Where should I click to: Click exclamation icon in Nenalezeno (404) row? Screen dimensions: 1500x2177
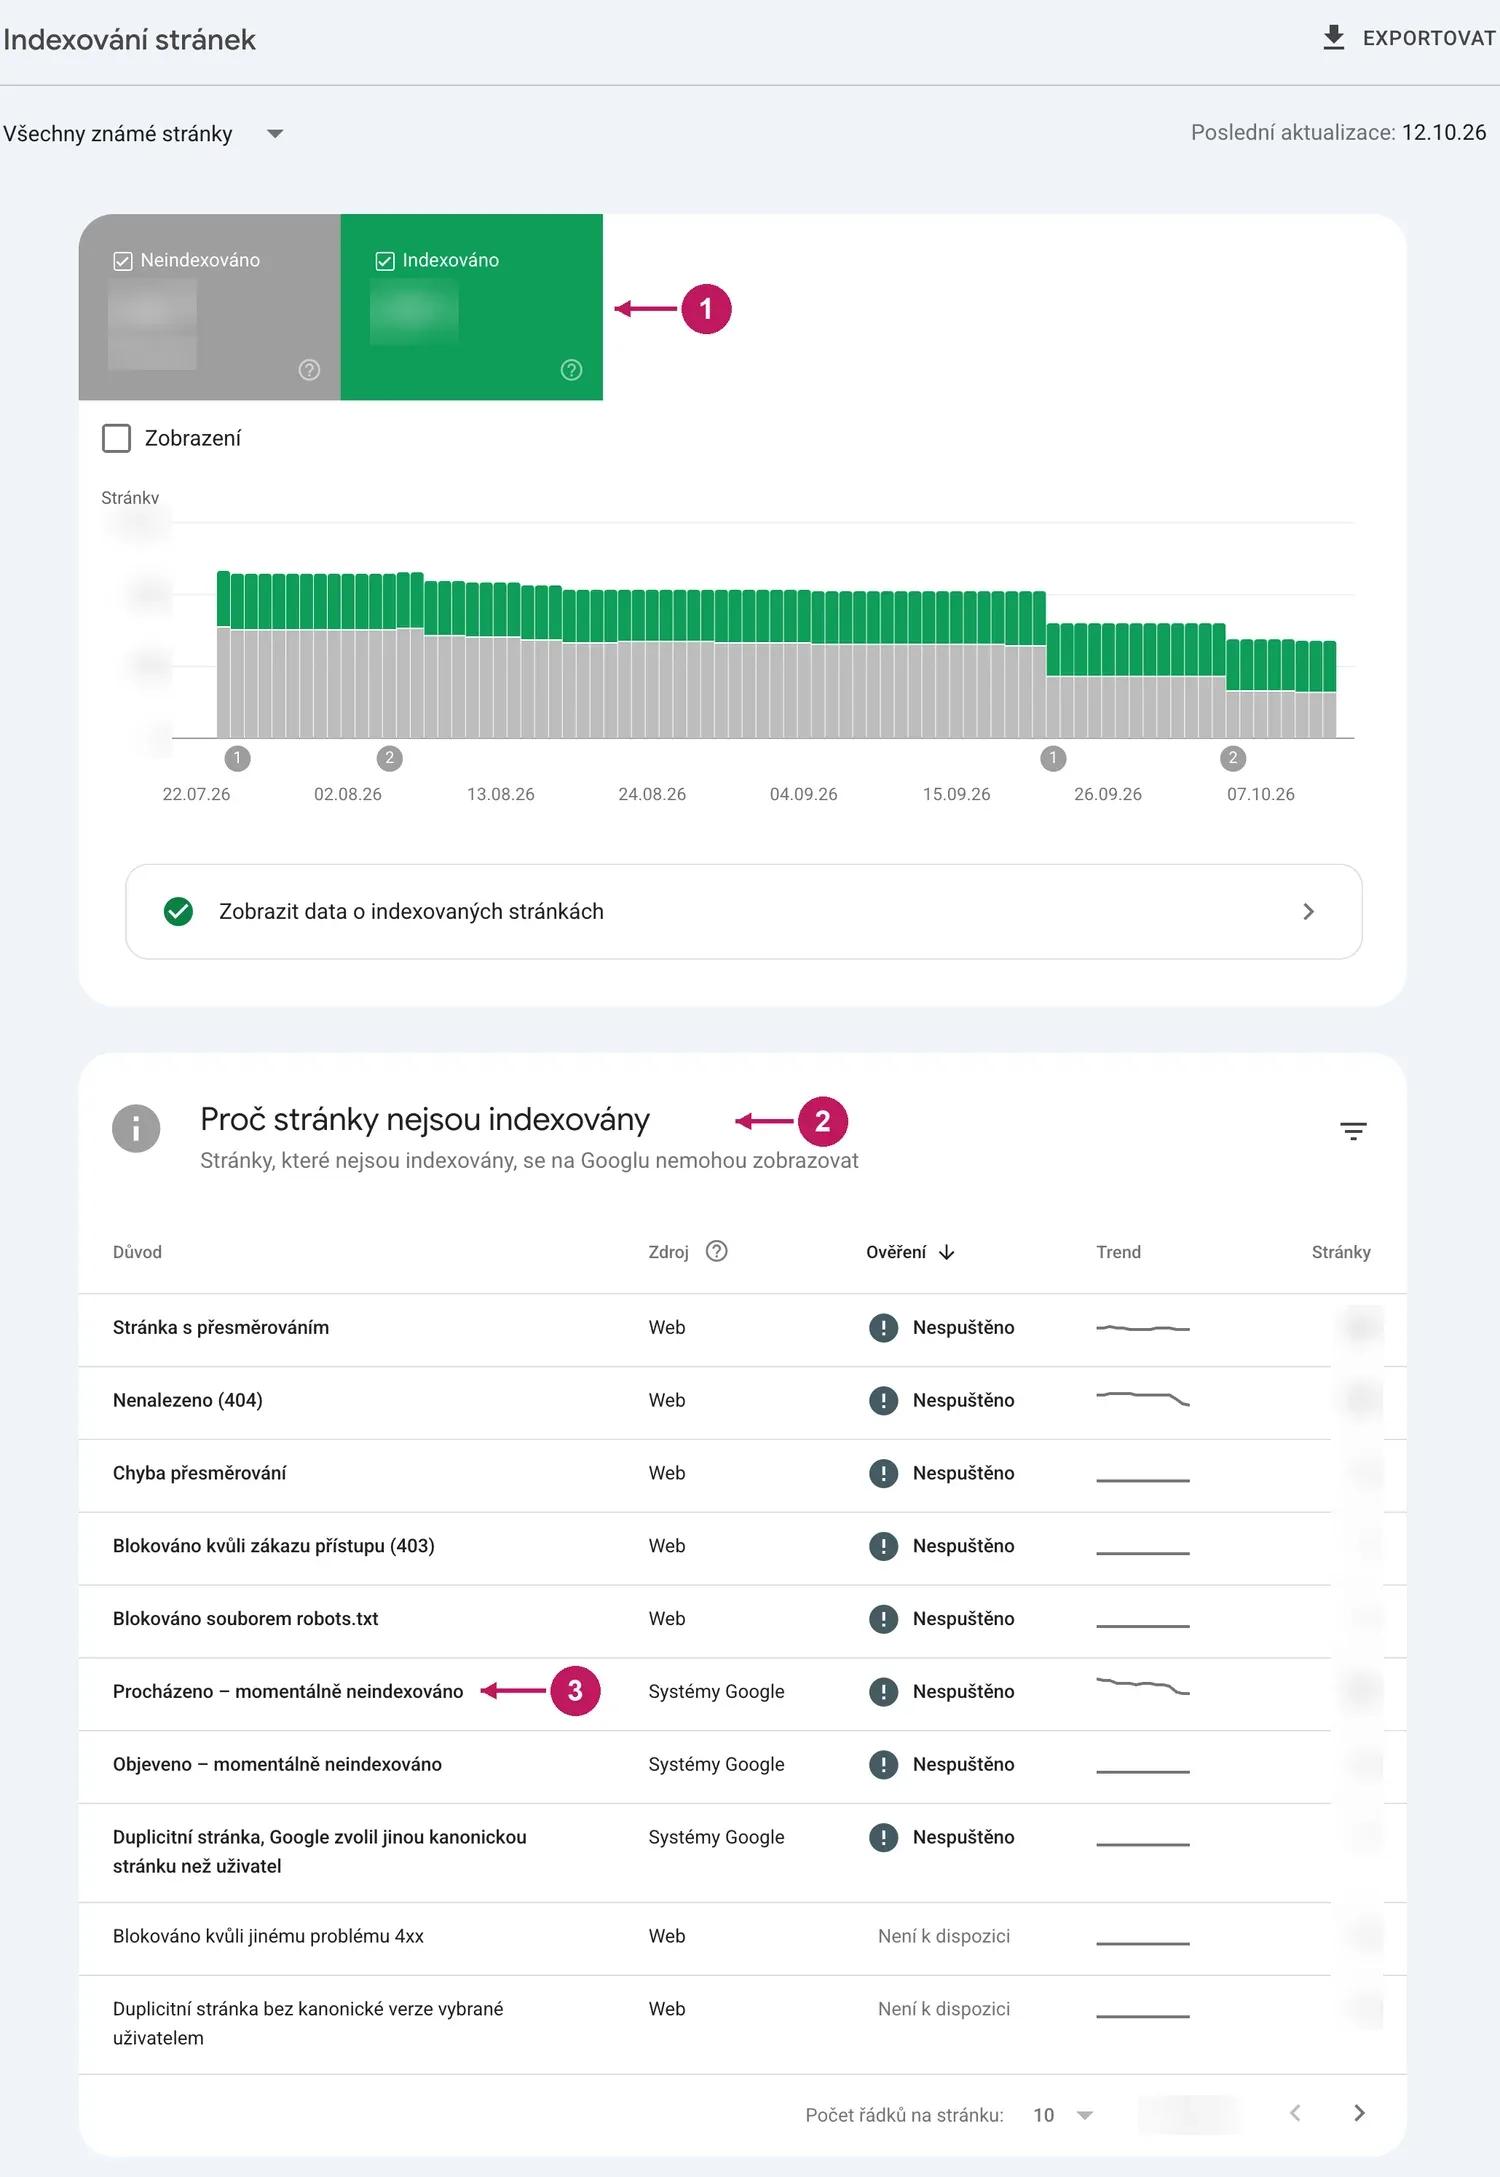pos(883,1400)
